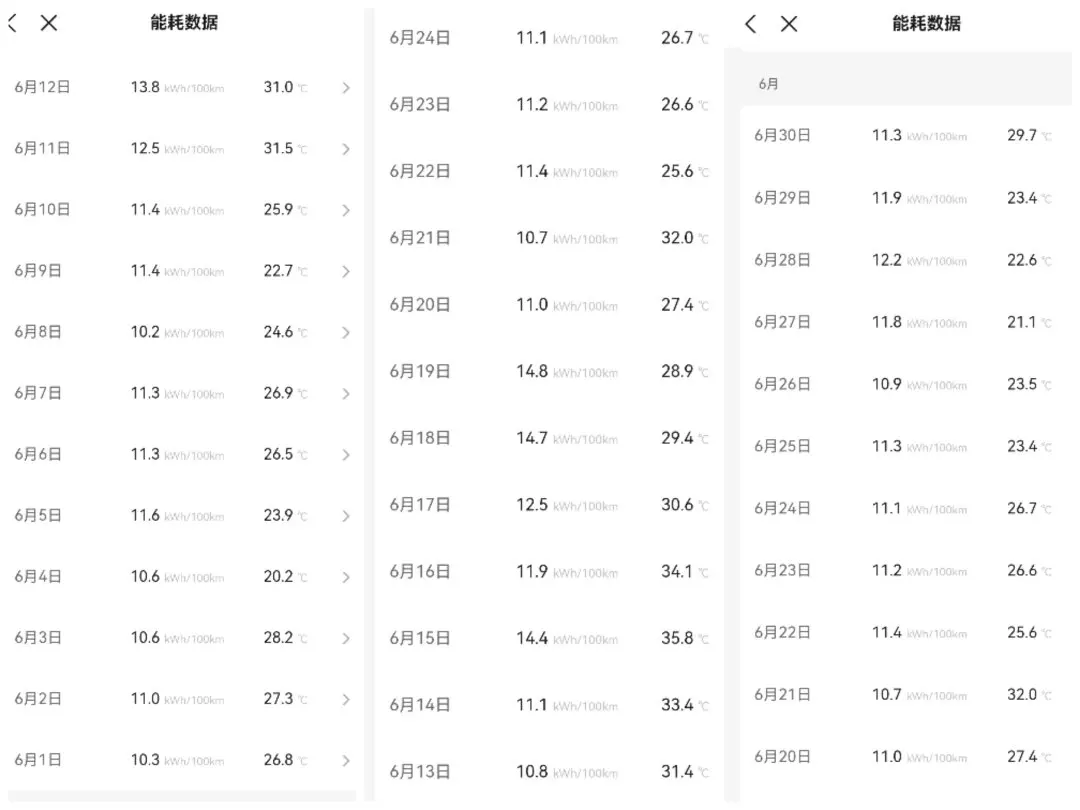This screenshot has height=810, width=1080.
Task: Select the June 19 row with 14.8 consumption
Action: point(549,372)
